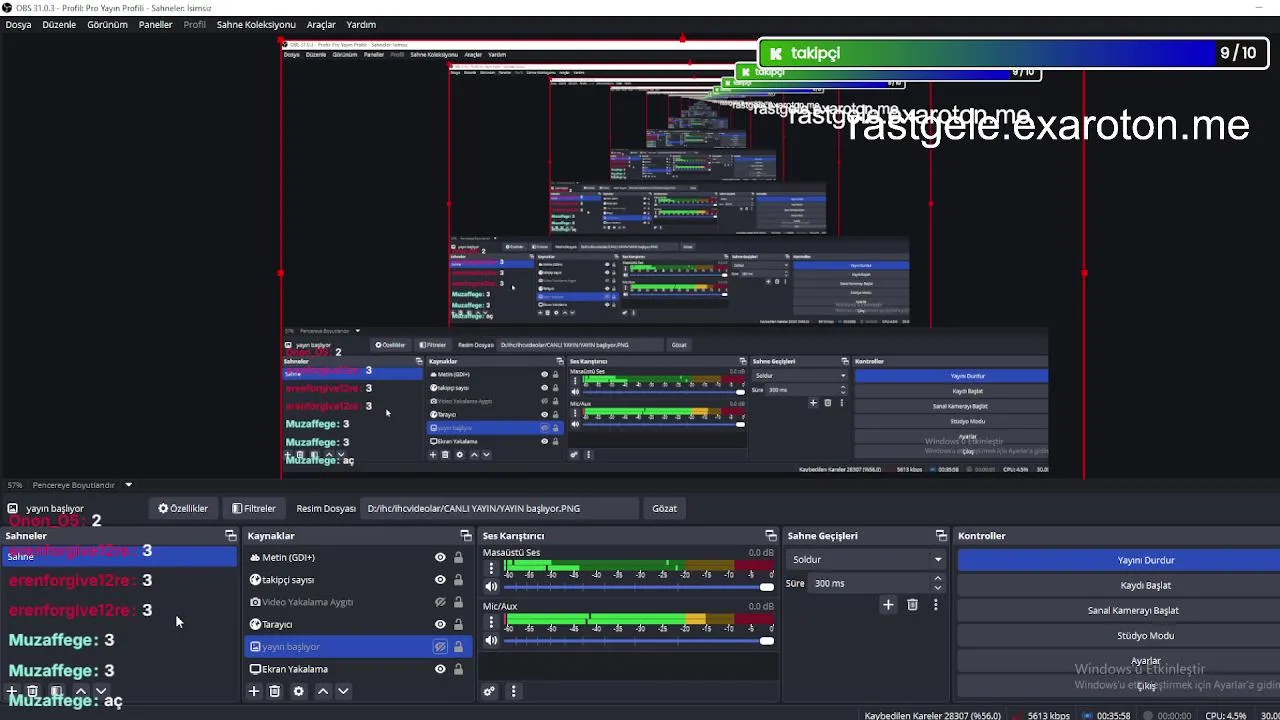
Task: Open transition three-dot properties menu
Action: tap(936, 604)
